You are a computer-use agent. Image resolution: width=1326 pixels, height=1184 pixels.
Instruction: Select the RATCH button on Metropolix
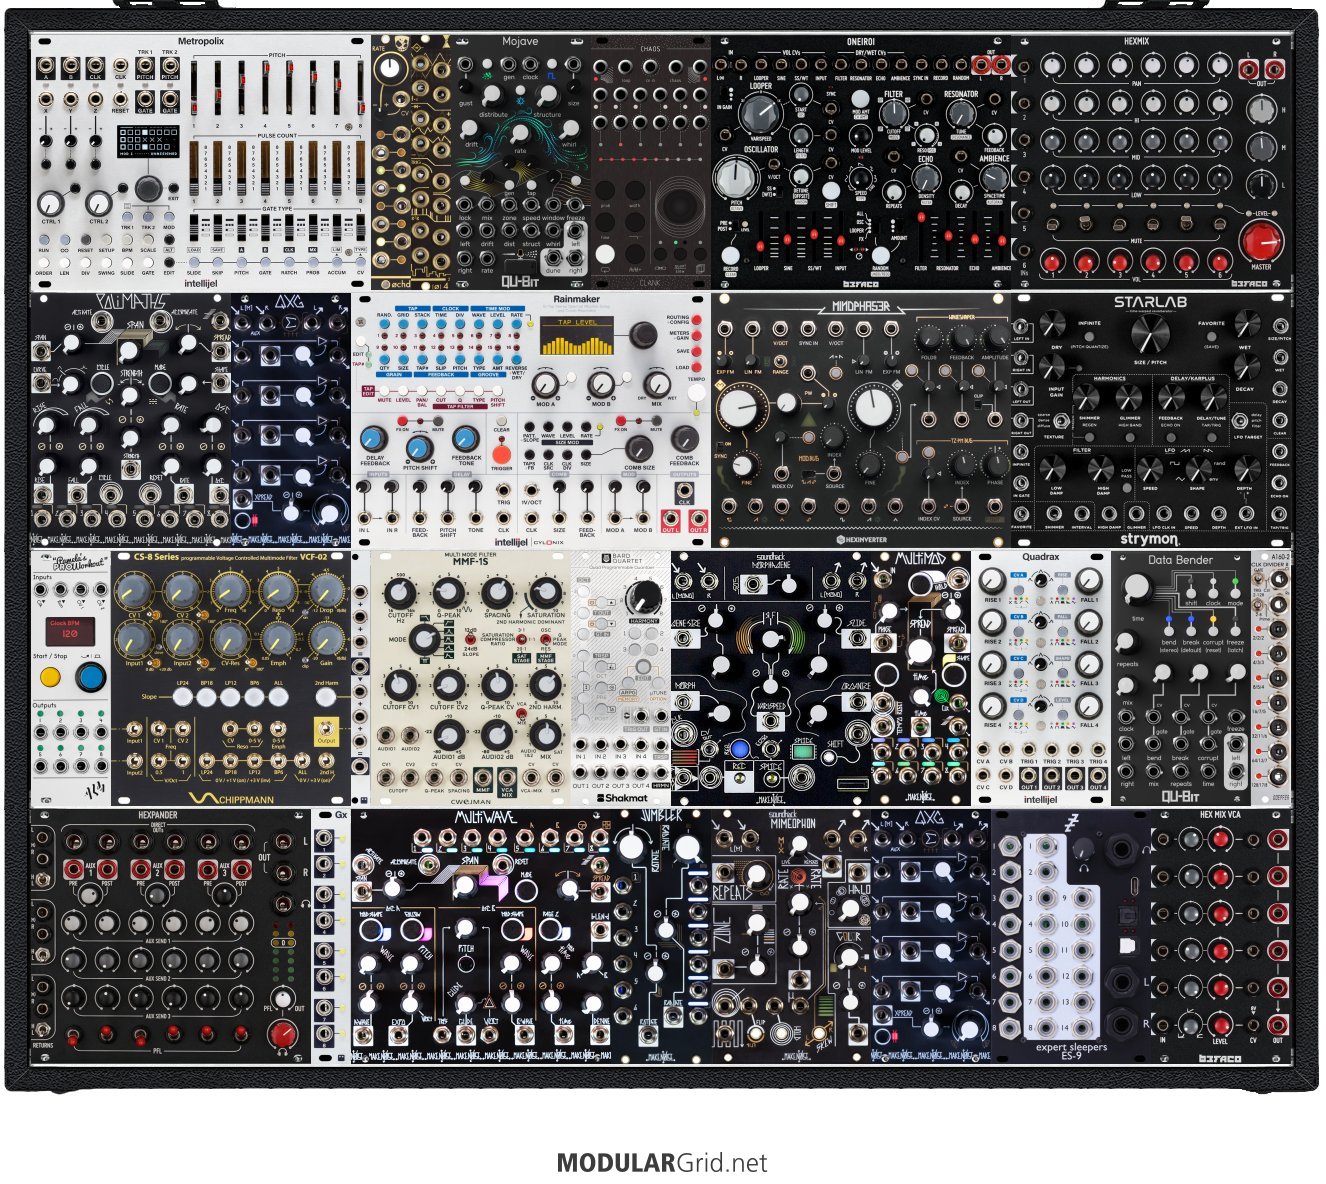point(289,263)
